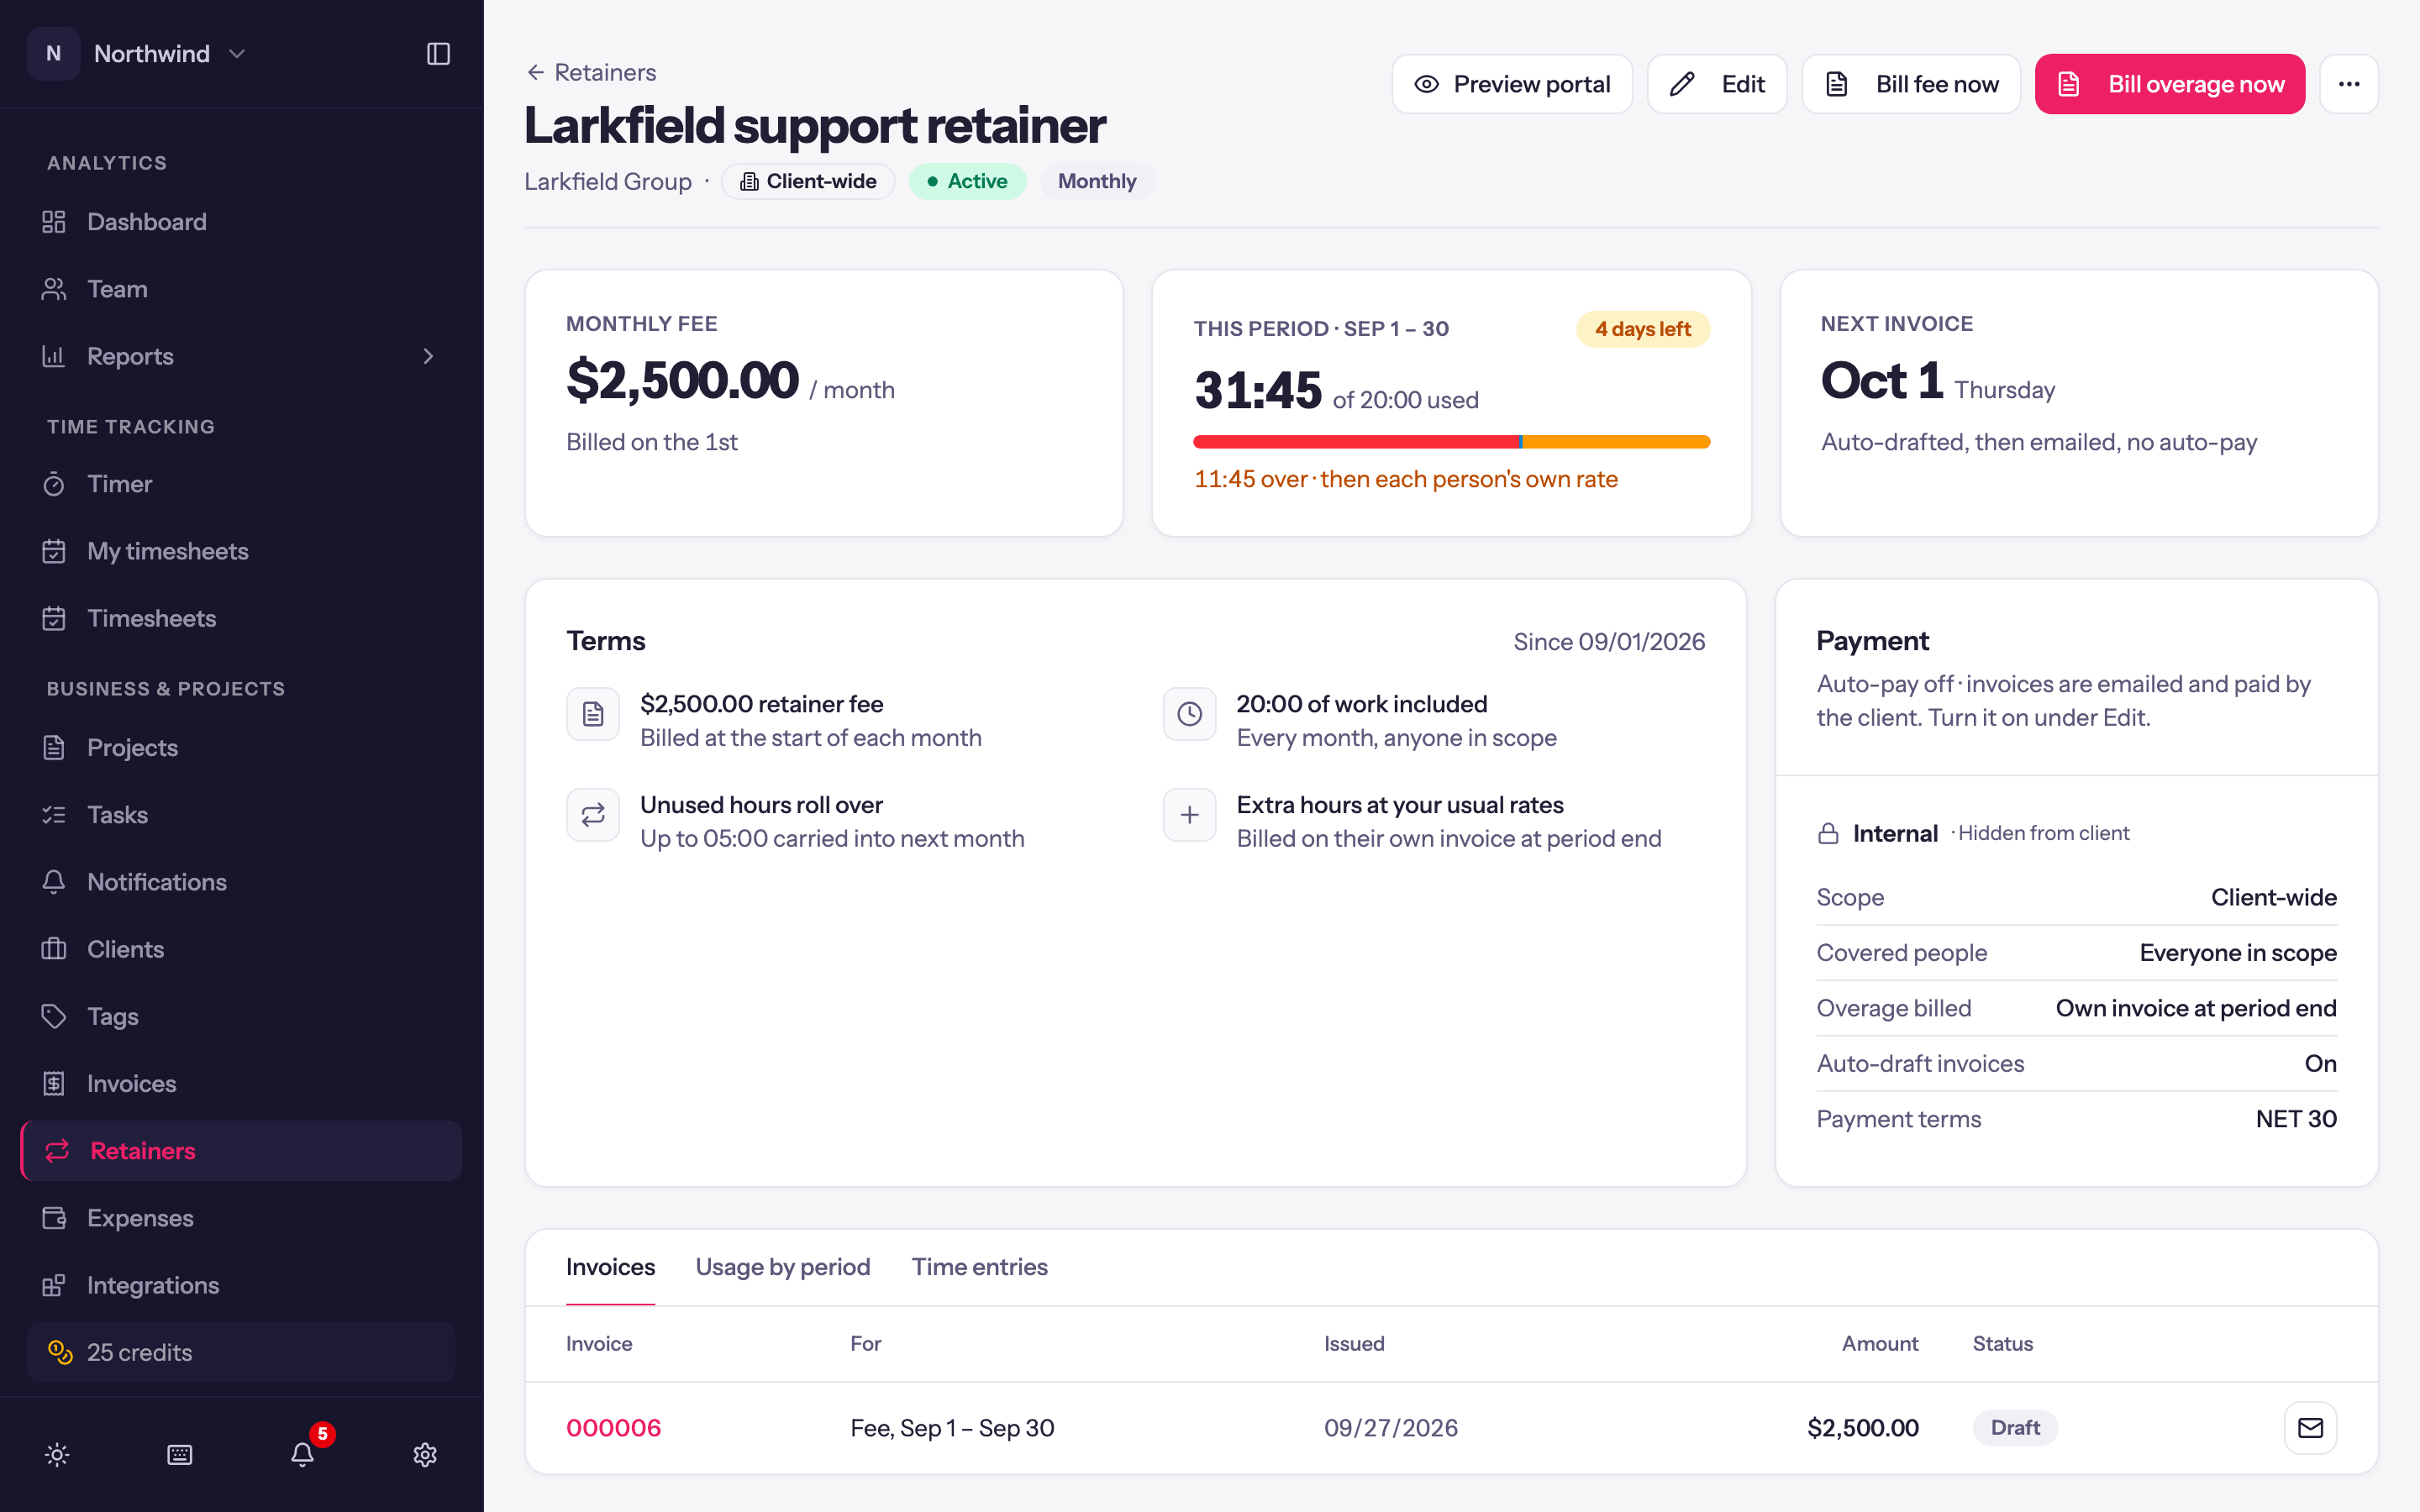
Task: Collapse the sidebar panel icon
Action: pyautogui.click(x=438, y=54)
